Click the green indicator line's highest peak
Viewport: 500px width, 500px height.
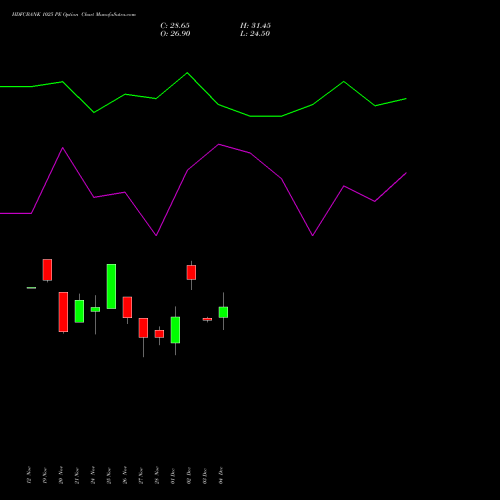tap(187, 73)
